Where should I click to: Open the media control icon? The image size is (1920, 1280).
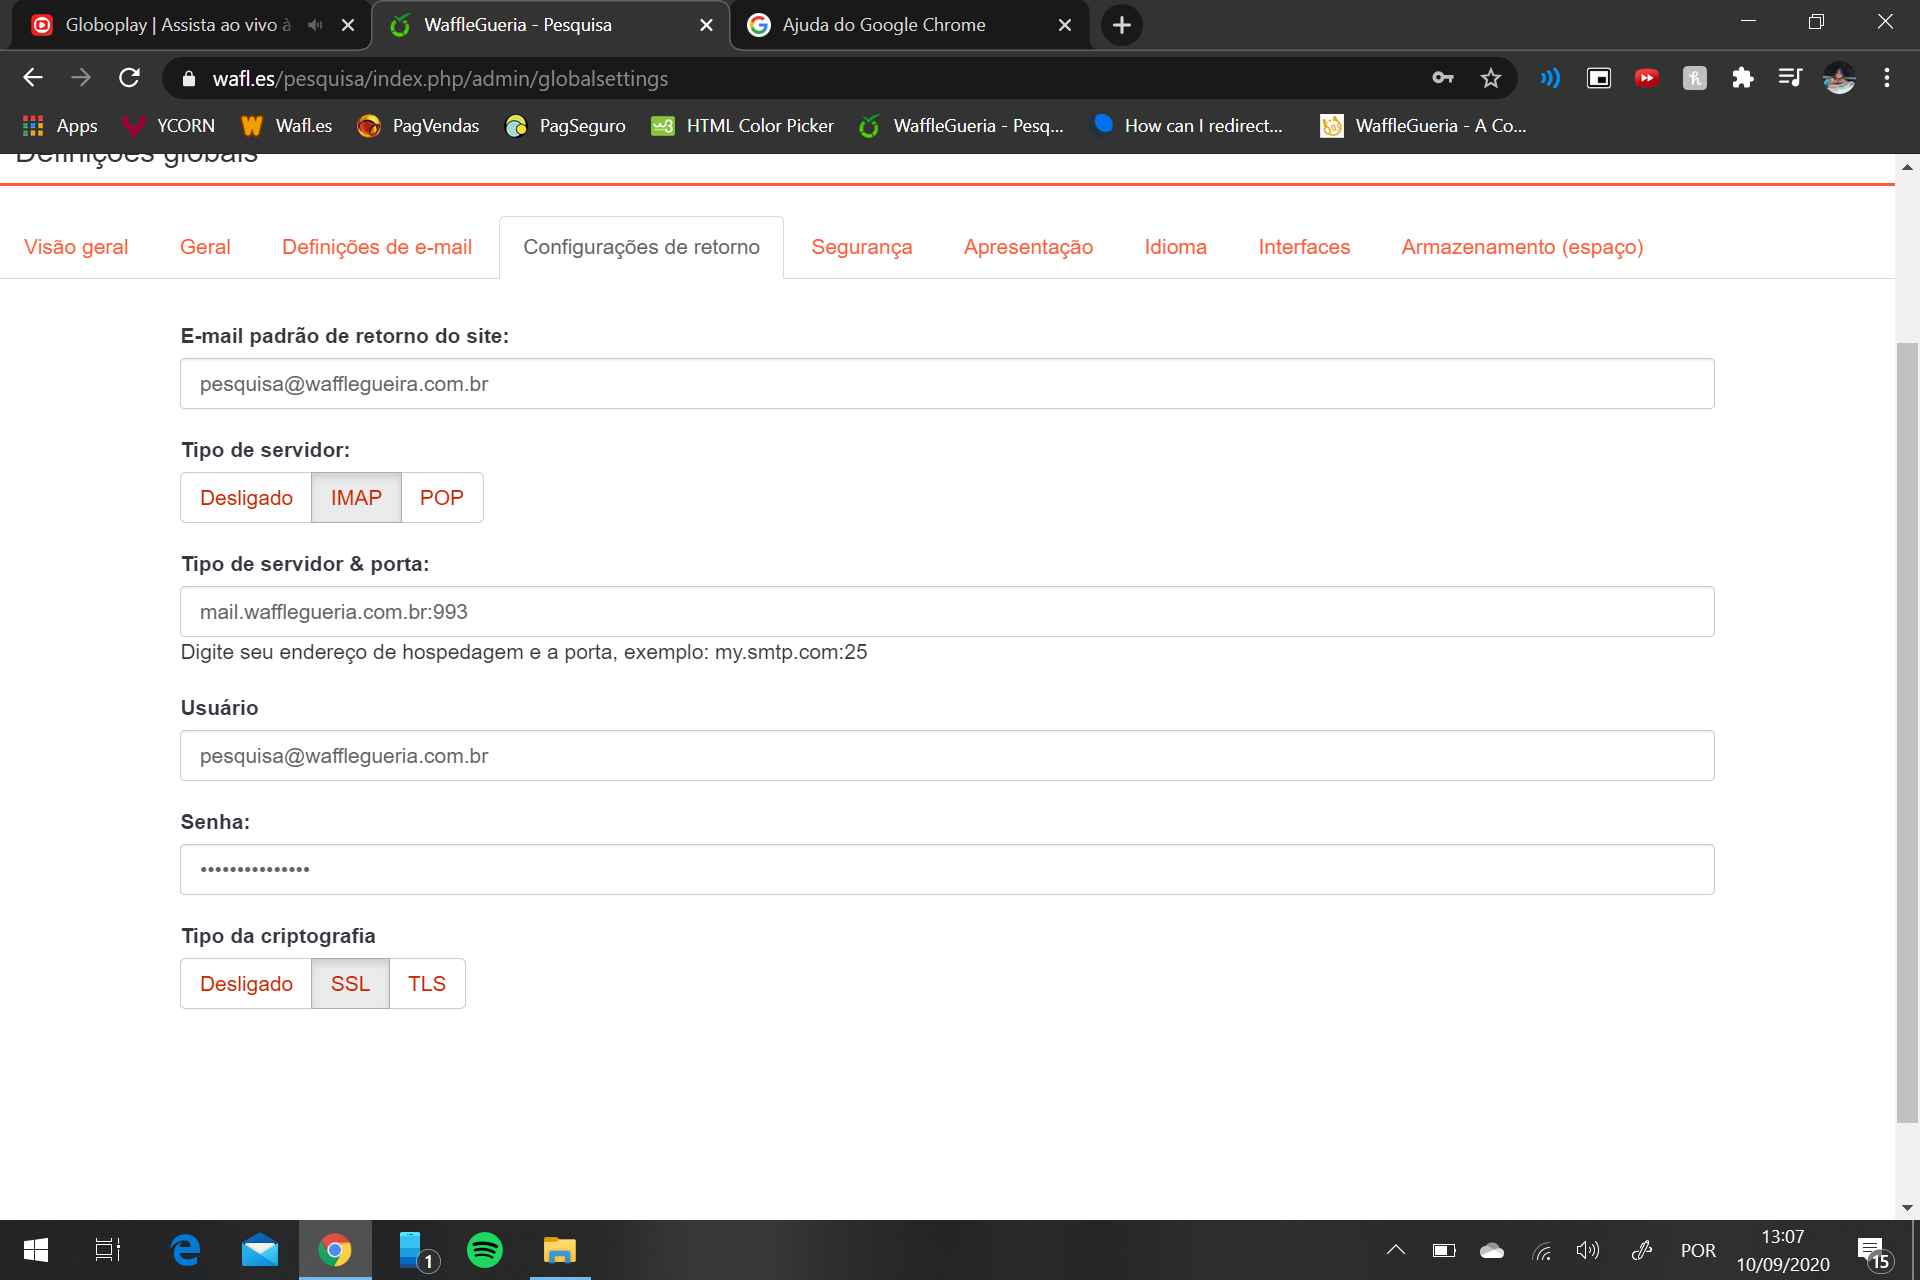click(1790, 78)
